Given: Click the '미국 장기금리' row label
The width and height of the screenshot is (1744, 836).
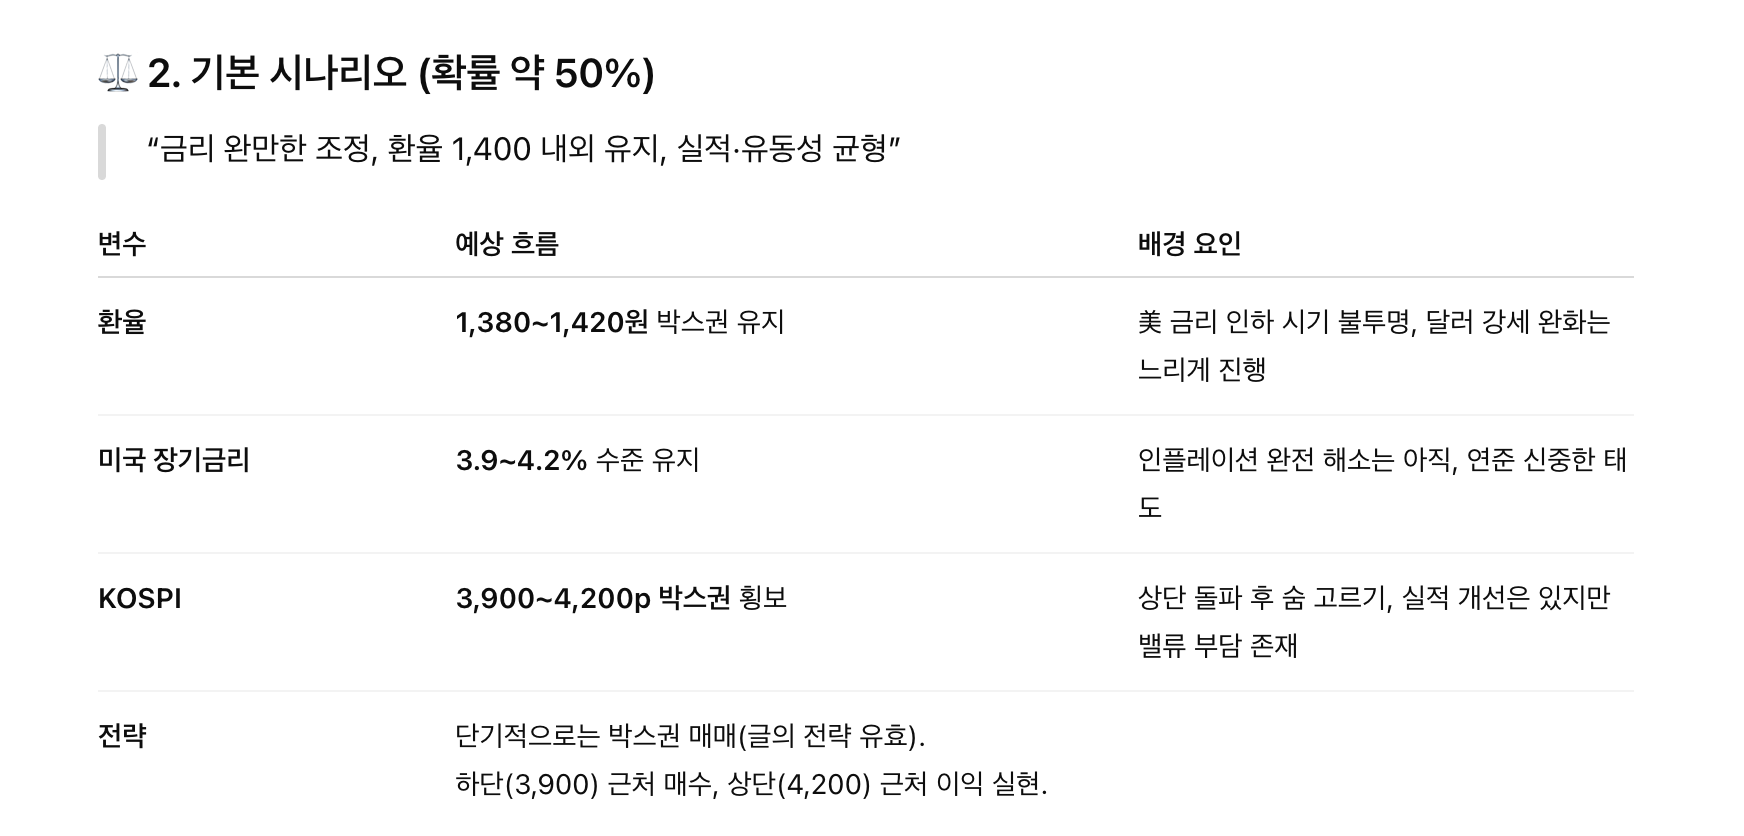Looking at the screenshot, I should (x=174, y=460).
